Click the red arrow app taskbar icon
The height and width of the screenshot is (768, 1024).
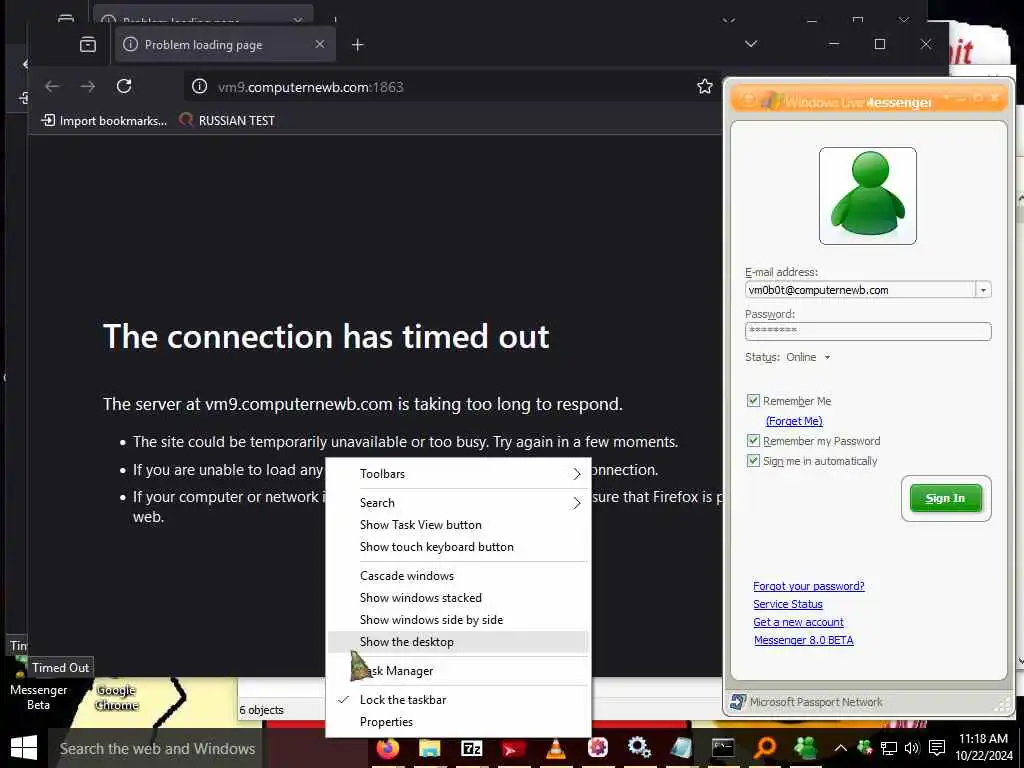point(513,748)
